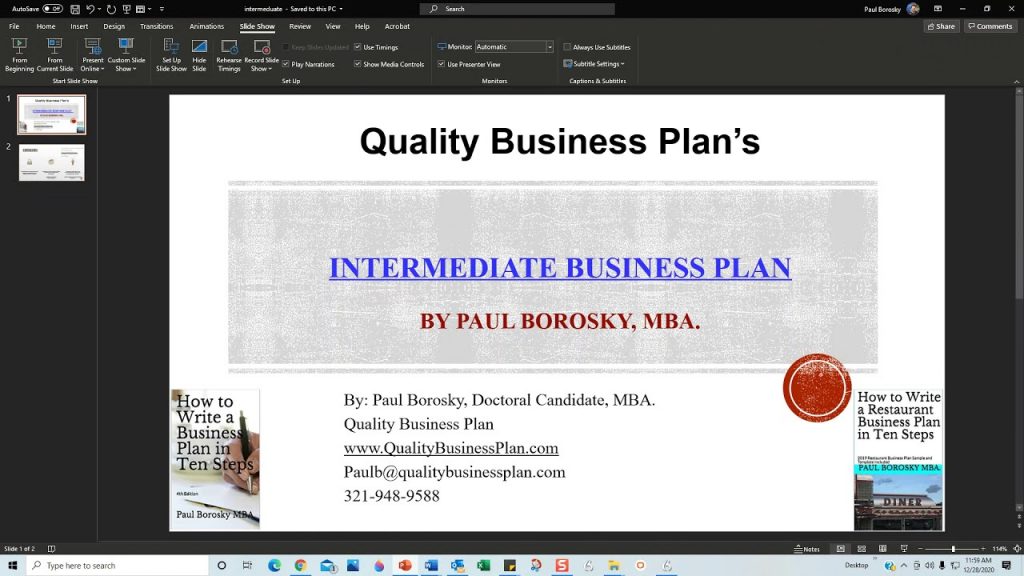Screen dimensions: 1024x576
Task: Switch to the Home tab
Action: 46,26
